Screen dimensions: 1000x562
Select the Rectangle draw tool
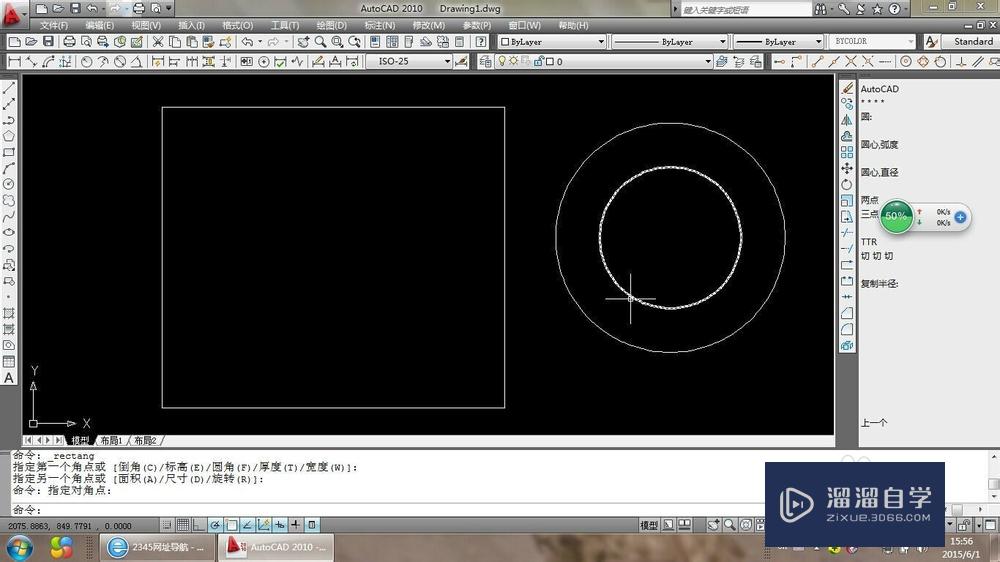[9, 152]
